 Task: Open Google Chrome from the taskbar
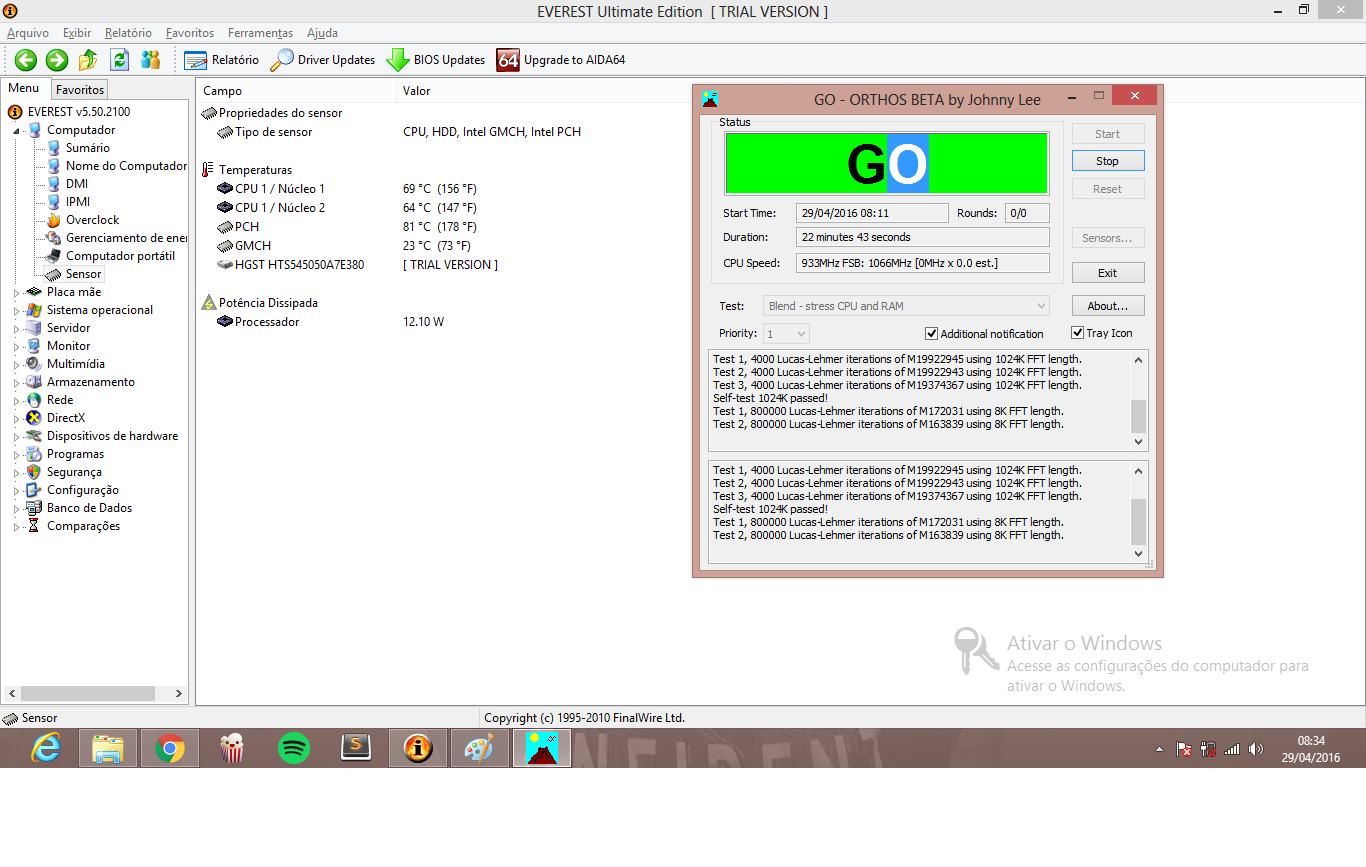point(170,748)
